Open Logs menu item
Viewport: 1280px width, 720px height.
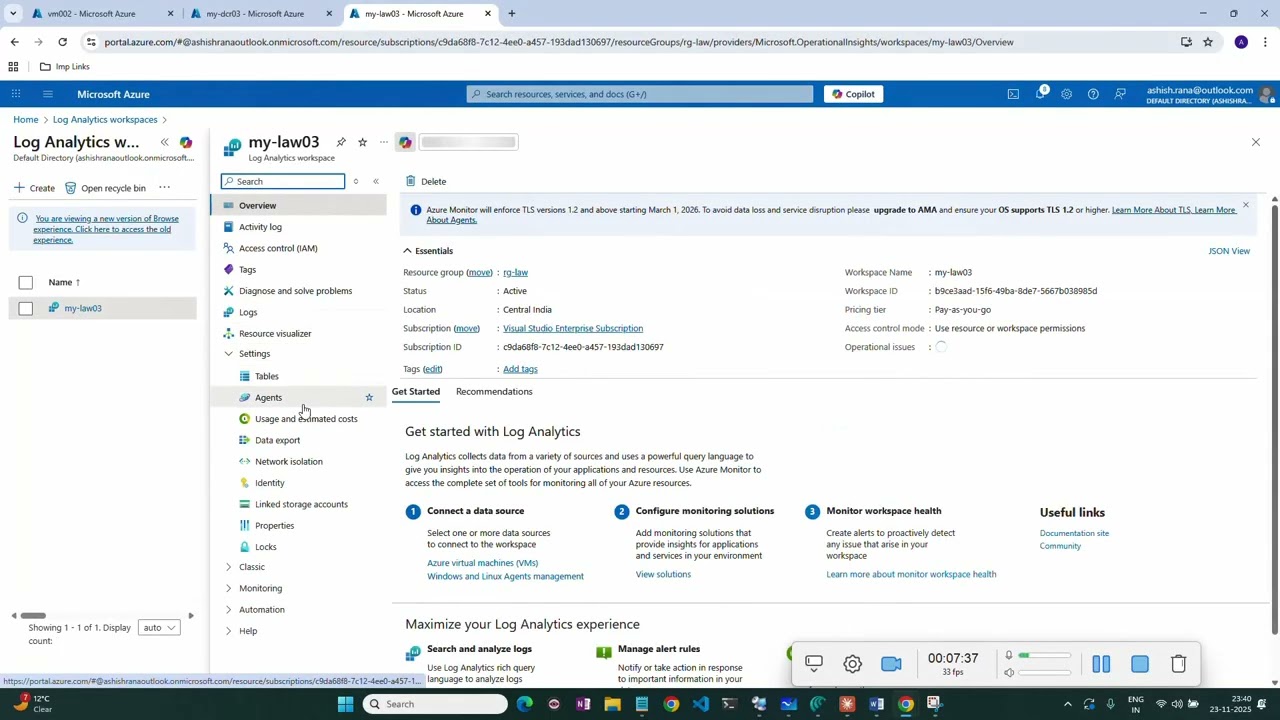tap(248, 312)
